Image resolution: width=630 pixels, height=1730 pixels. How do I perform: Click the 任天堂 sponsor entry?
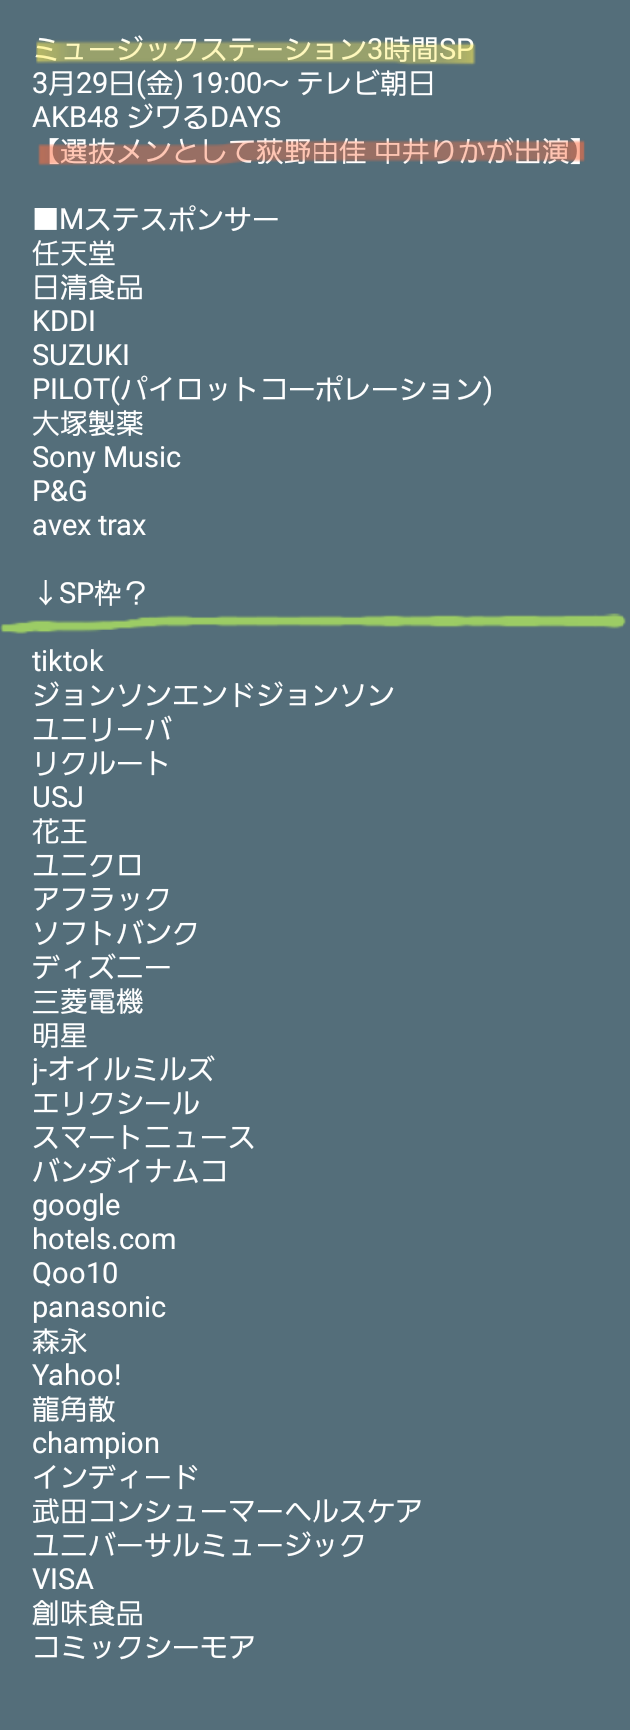(74, 254)
